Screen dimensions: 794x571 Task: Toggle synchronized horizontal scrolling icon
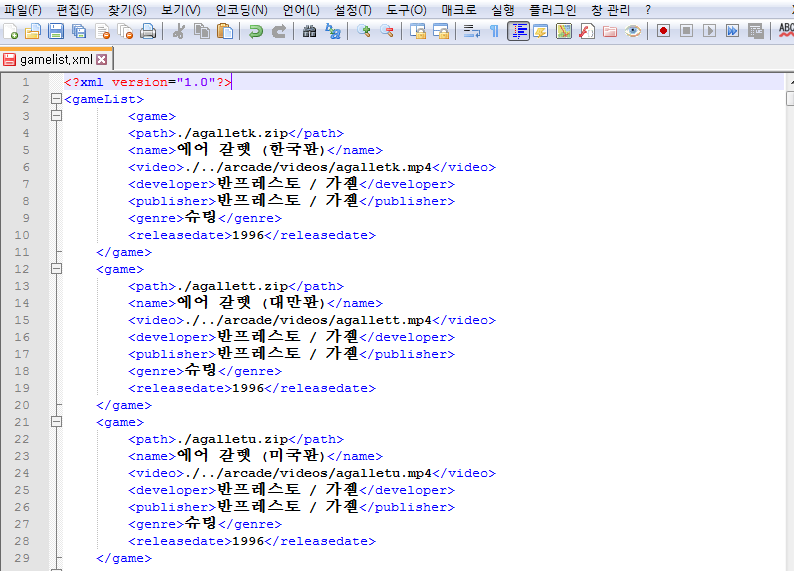[441, 31]
